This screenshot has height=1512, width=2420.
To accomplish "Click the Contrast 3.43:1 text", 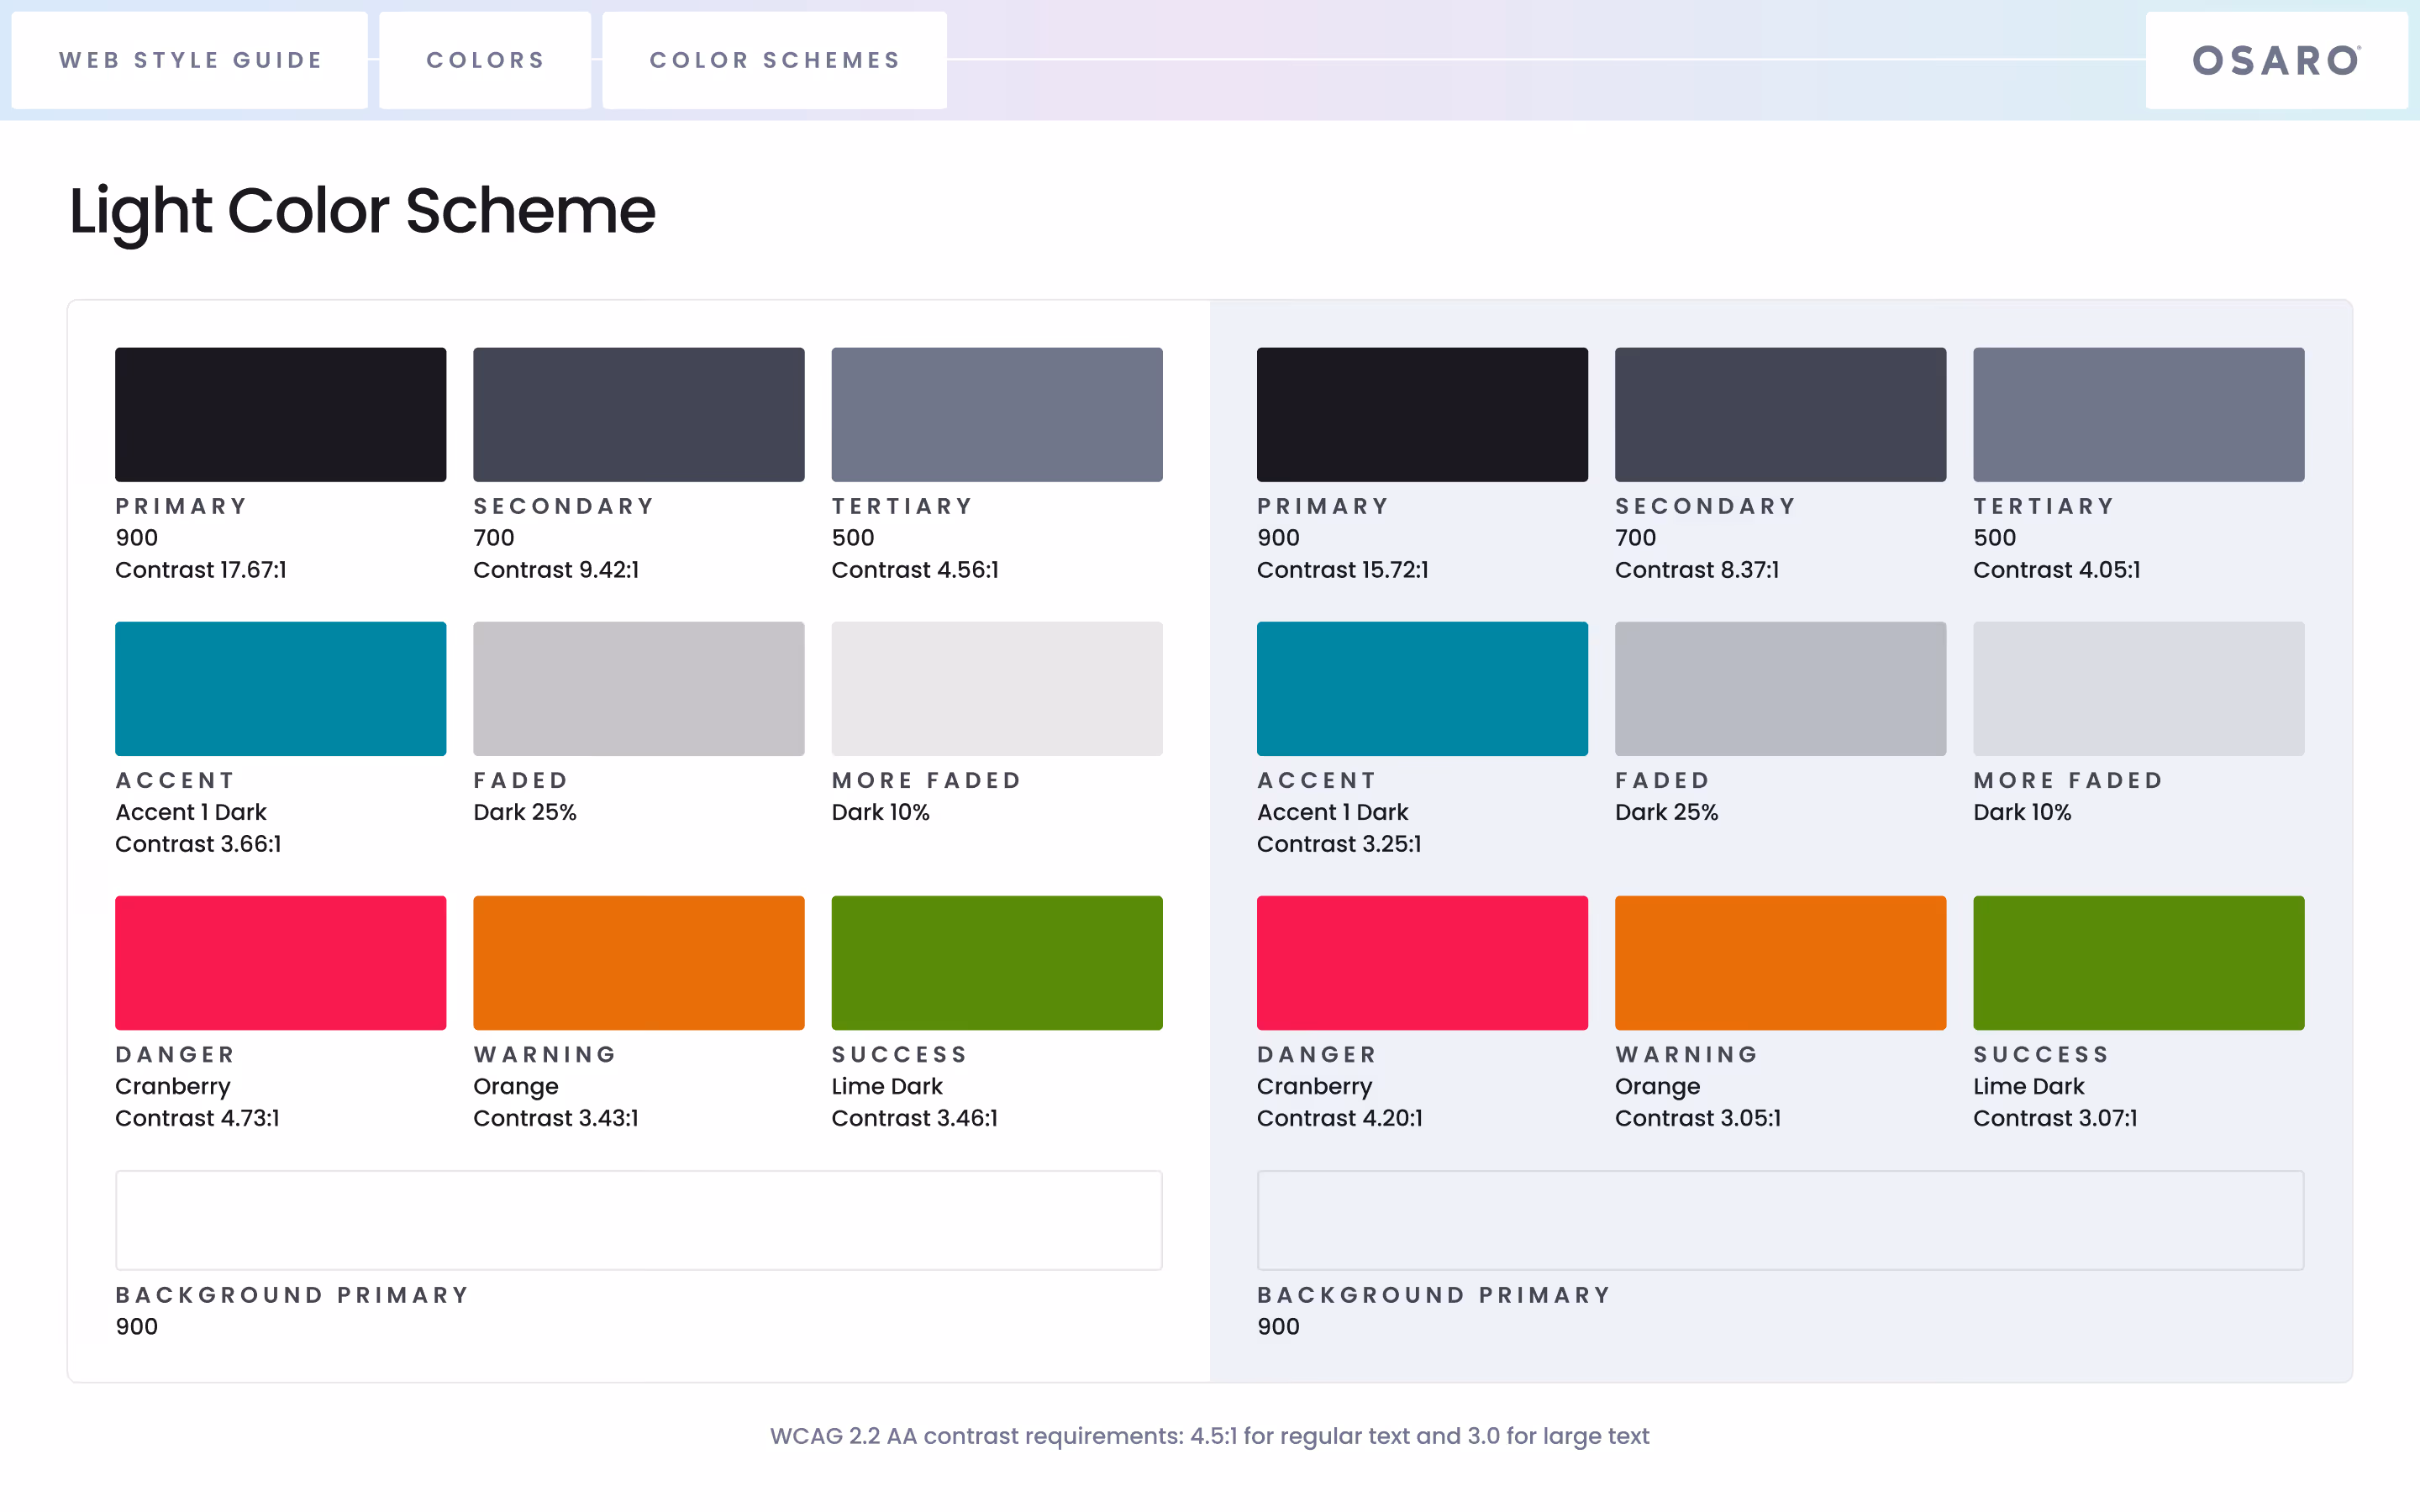I will pos(556,1118).
